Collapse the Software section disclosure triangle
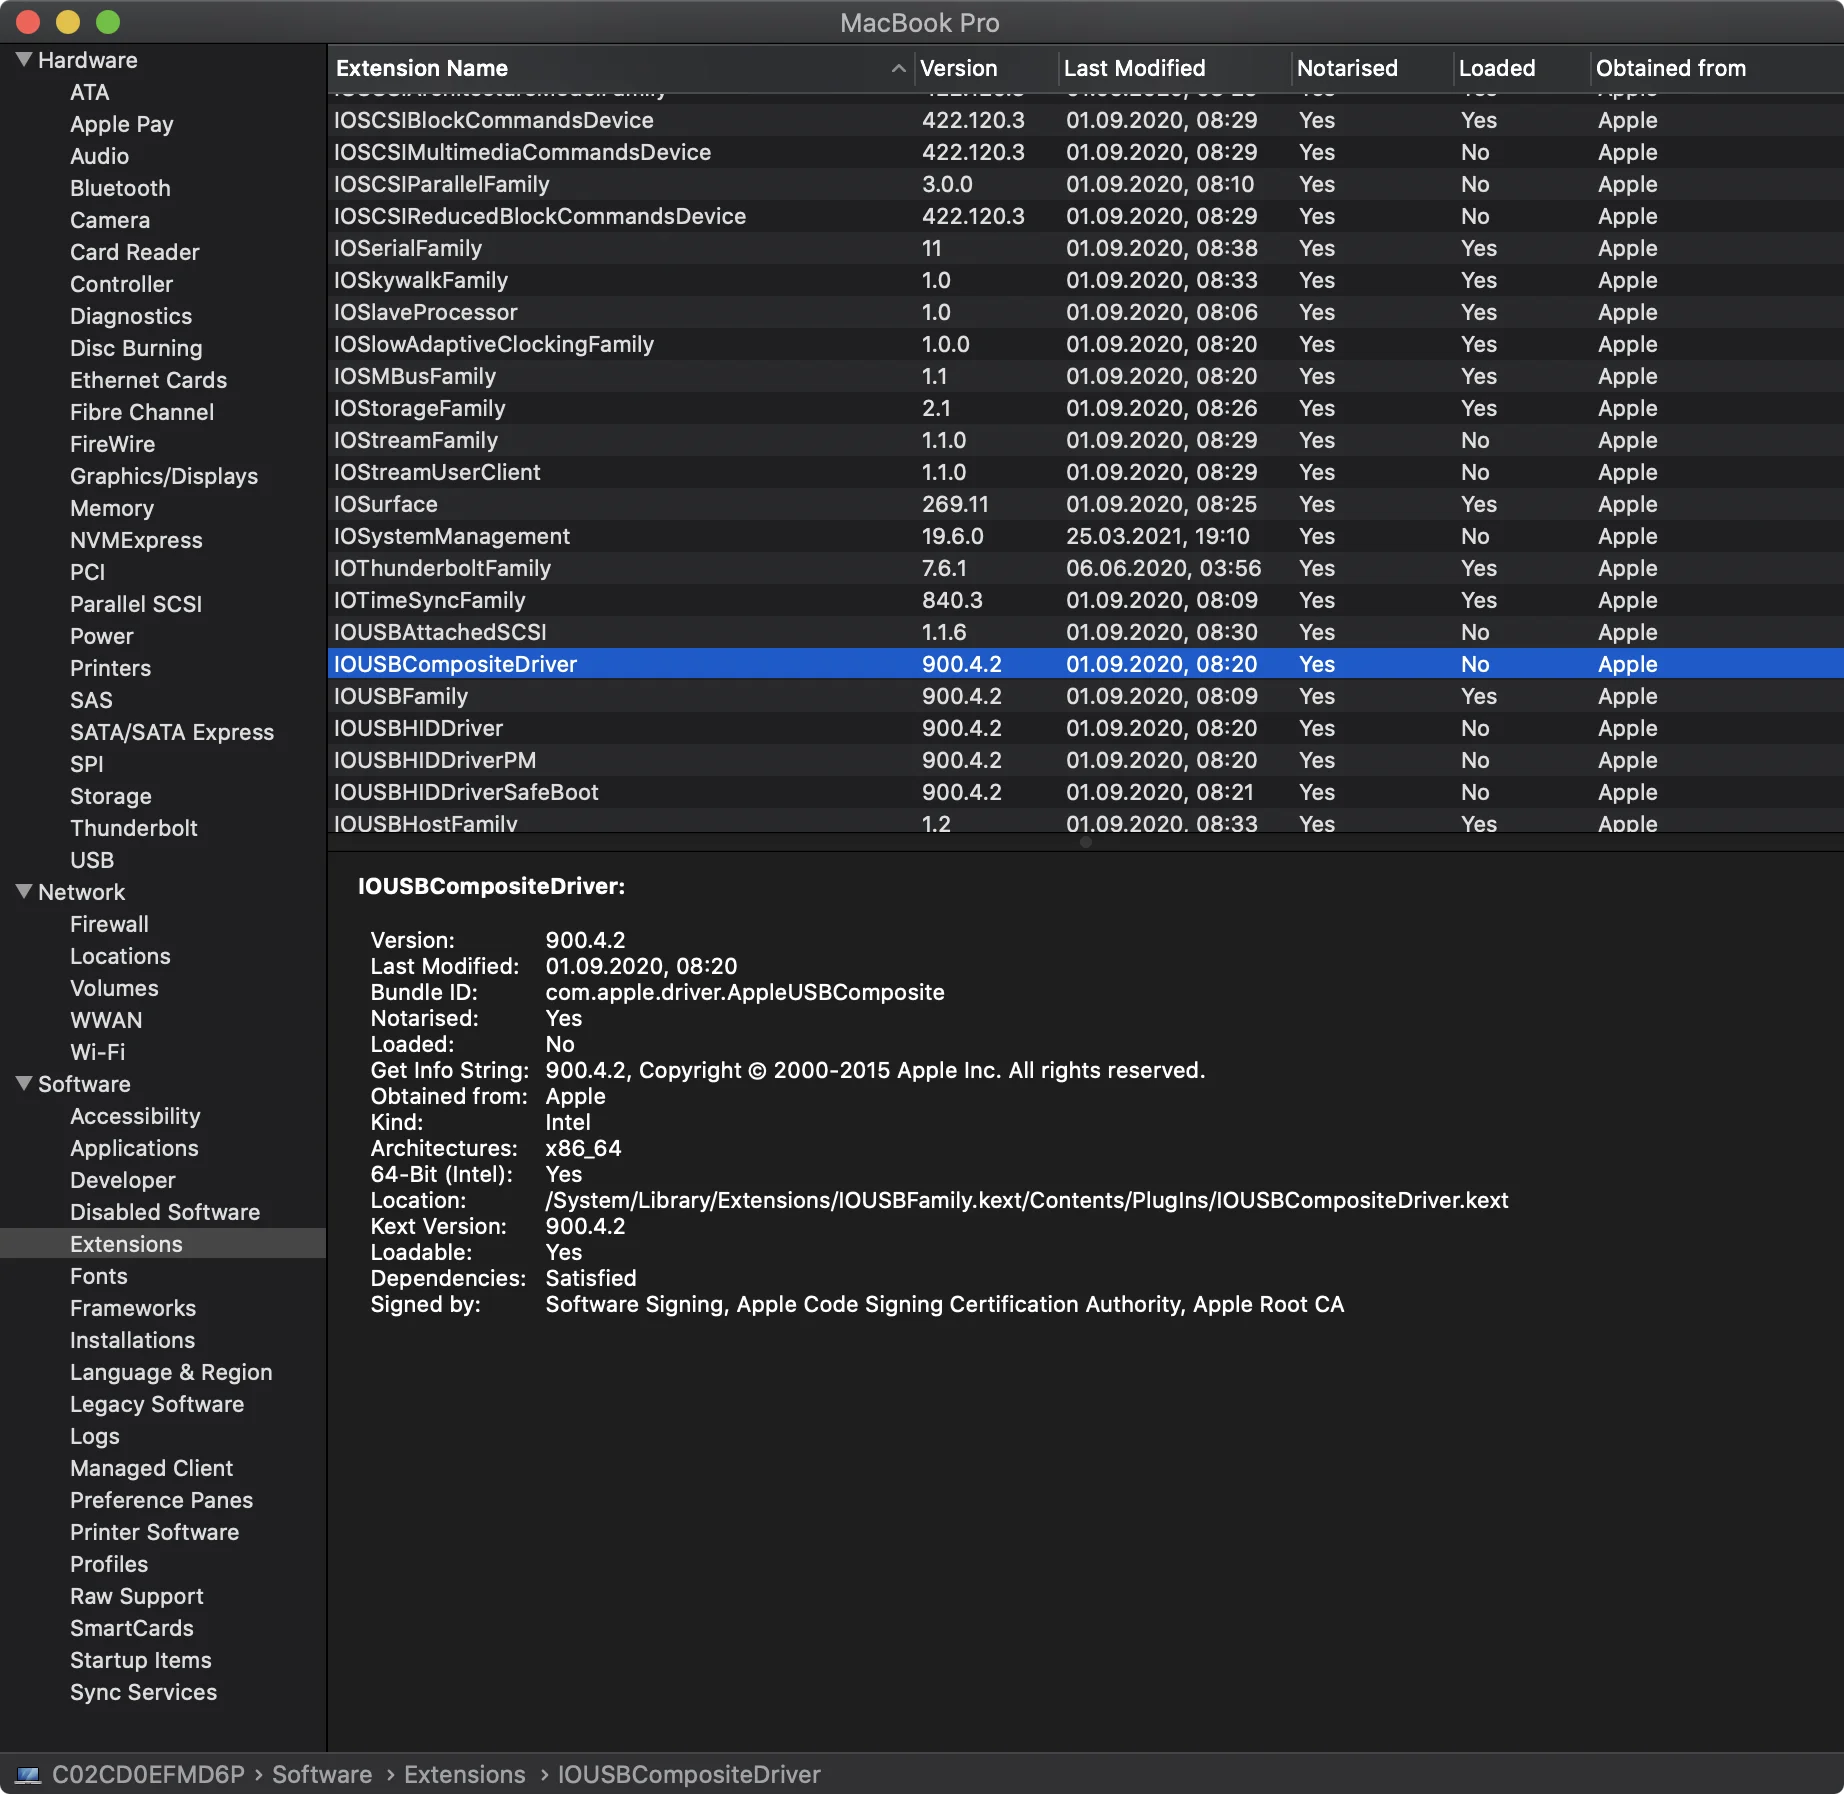 pyautogui.click(x=24, y=1084)
